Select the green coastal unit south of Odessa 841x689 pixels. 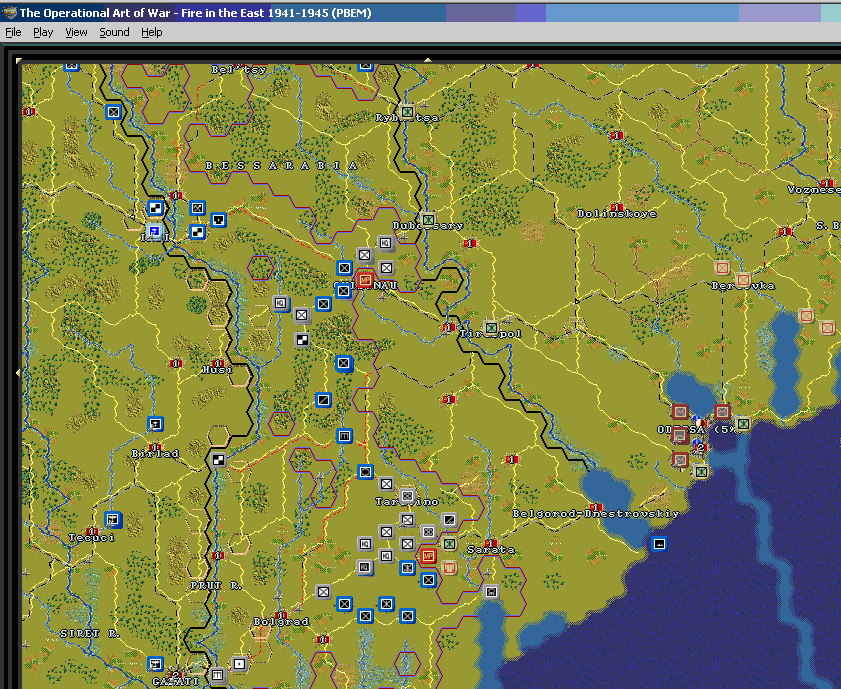point(701,472)
